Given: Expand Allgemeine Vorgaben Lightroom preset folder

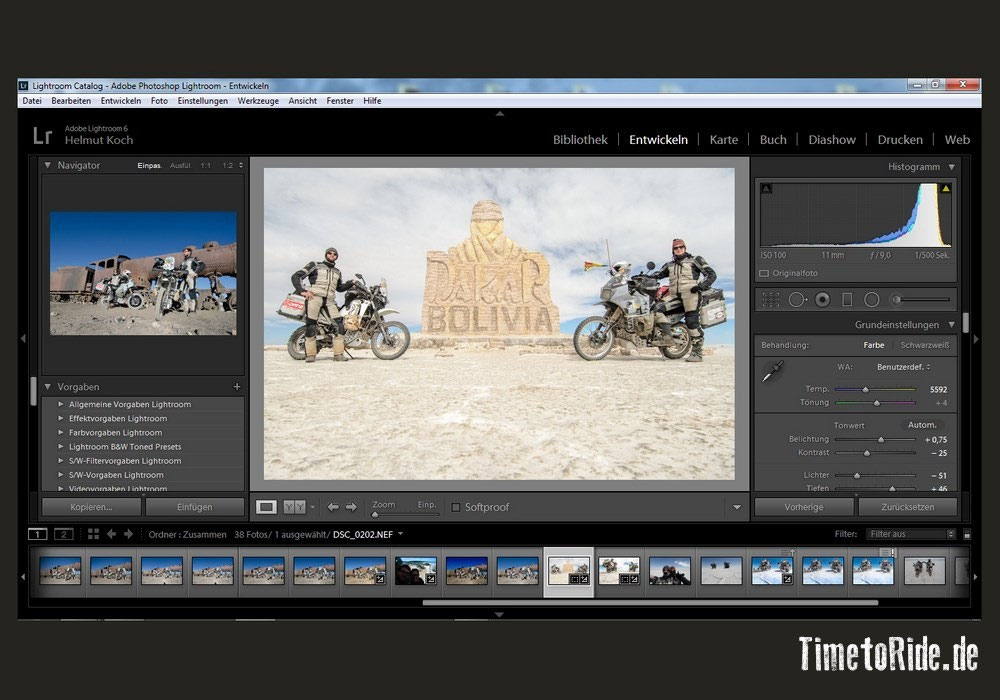Looking at the screenshot, I should point(61,404).
